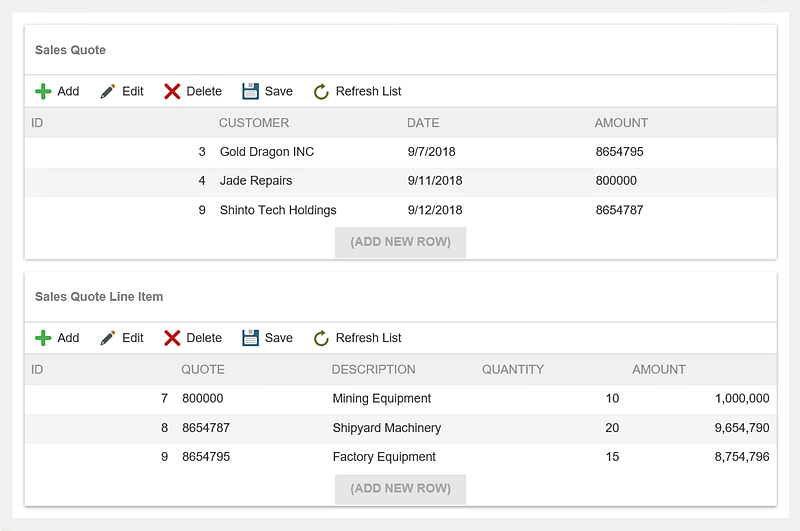Click the green Add icon in Sales Quote
Image resolution: width=800 pixels, height=531 pixels.
pyautogui.click(x=43, y=91)
